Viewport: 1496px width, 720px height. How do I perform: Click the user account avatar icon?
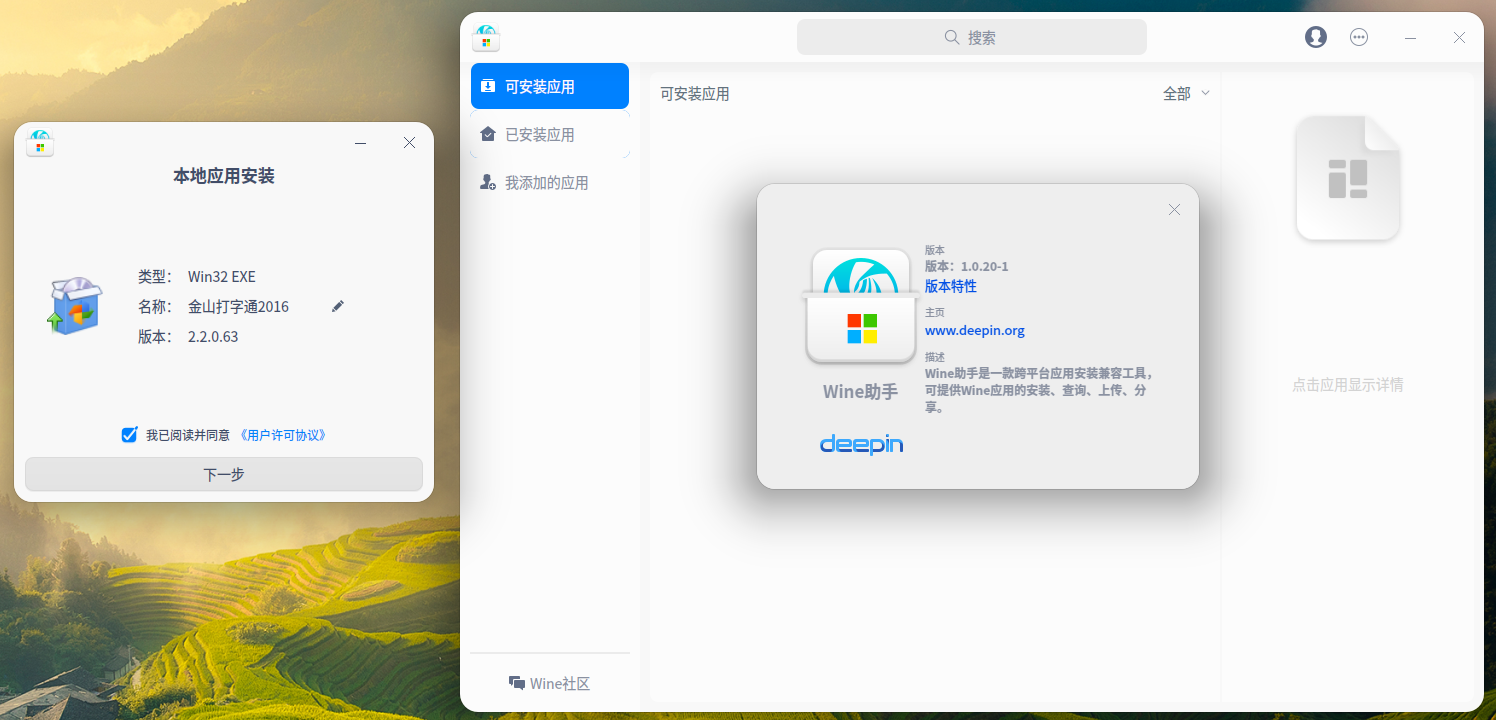(1315, 37)
